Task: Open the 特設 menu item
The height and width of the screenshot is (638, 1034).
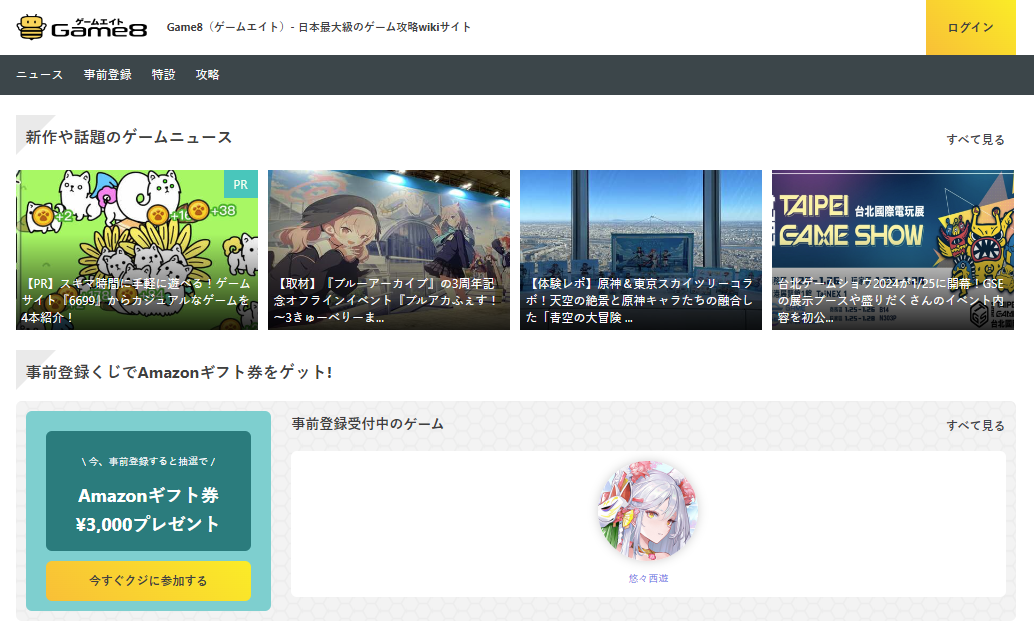Action: [x=164, y=75]
